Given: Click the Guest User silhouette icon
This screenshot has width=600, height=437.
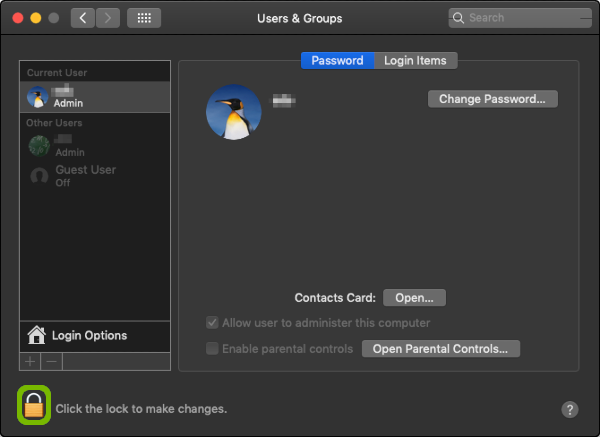Looking at the screenshot, I should [x=39, y=176].
